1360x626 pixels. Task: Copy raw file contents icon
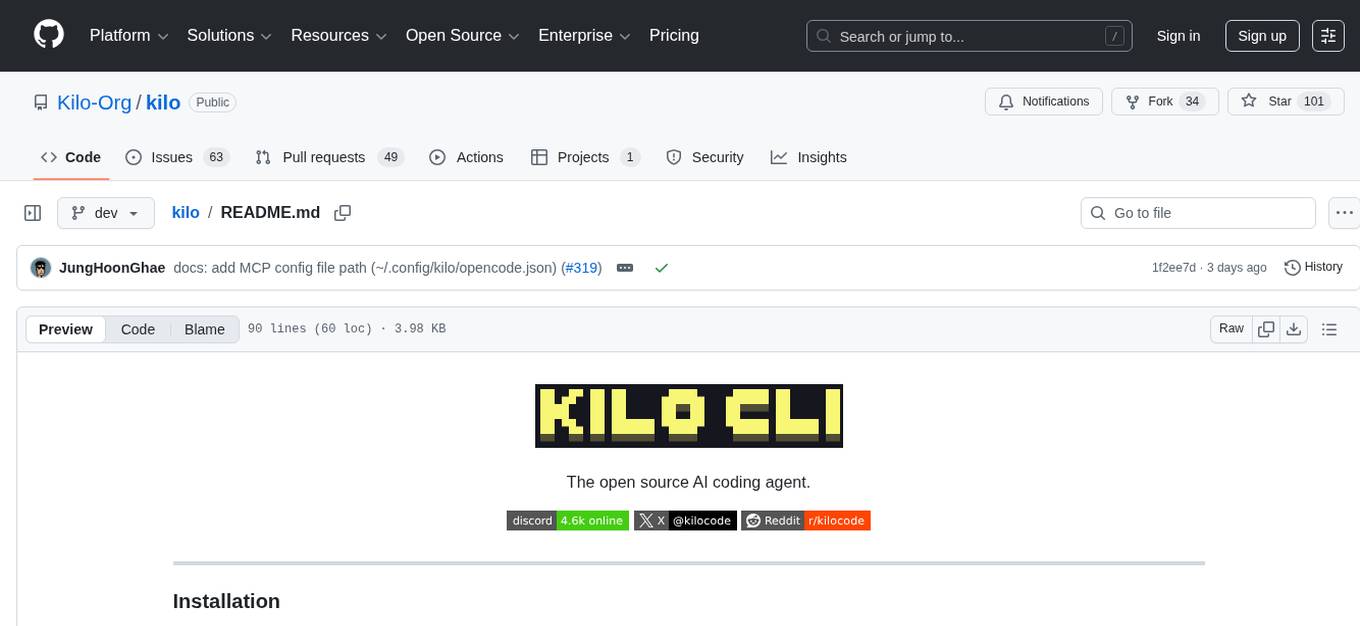pyautogui.click(x=1265, y=328)
